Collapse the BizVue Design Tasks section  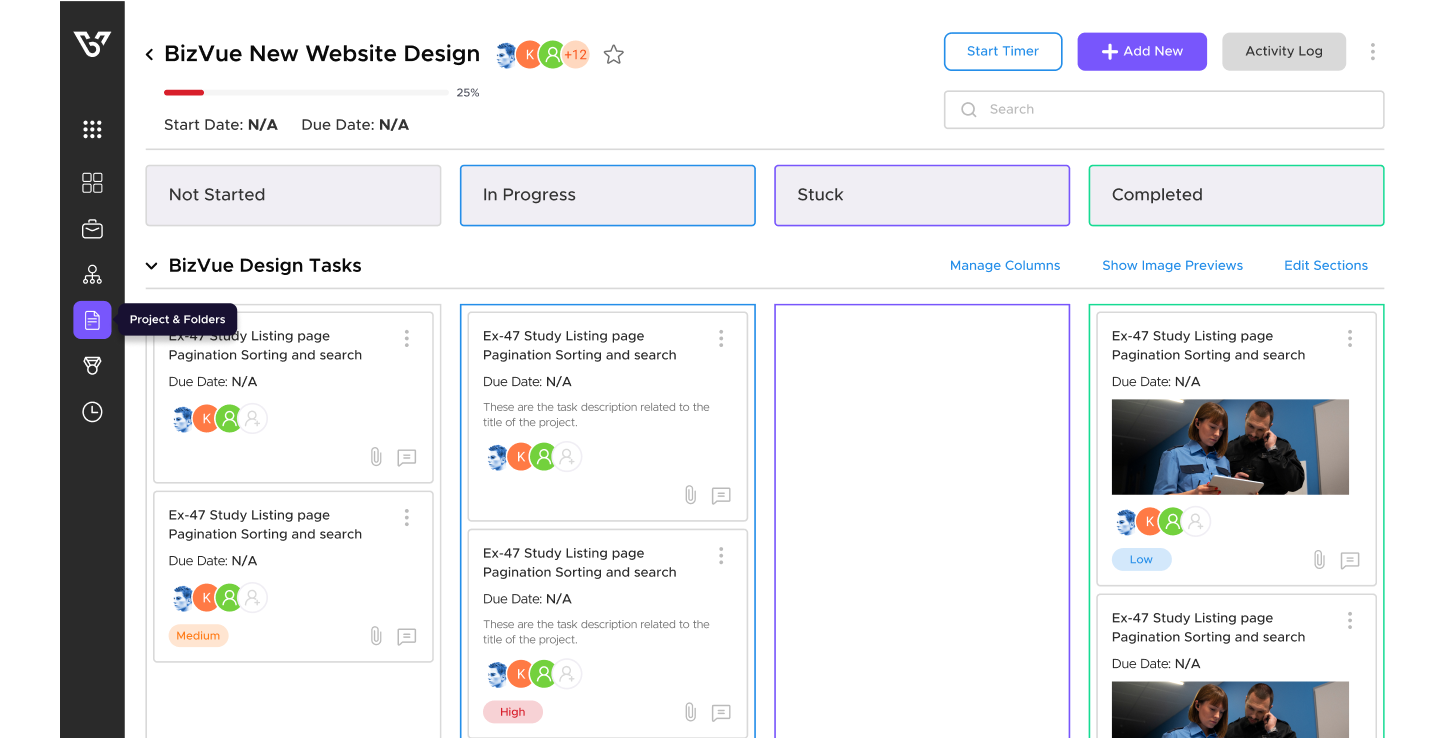[x=151, y=265]
